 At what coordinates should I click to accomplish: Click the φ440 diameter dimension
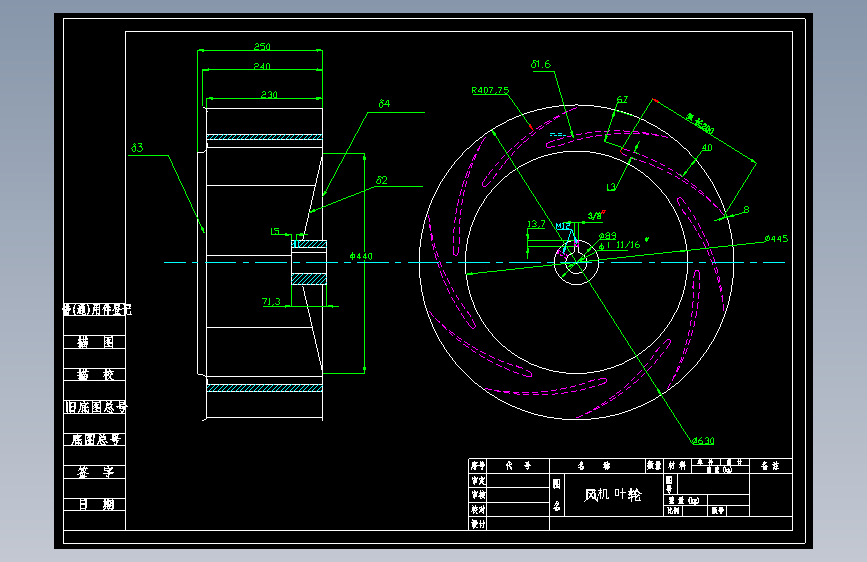click(x=361, y=256)
